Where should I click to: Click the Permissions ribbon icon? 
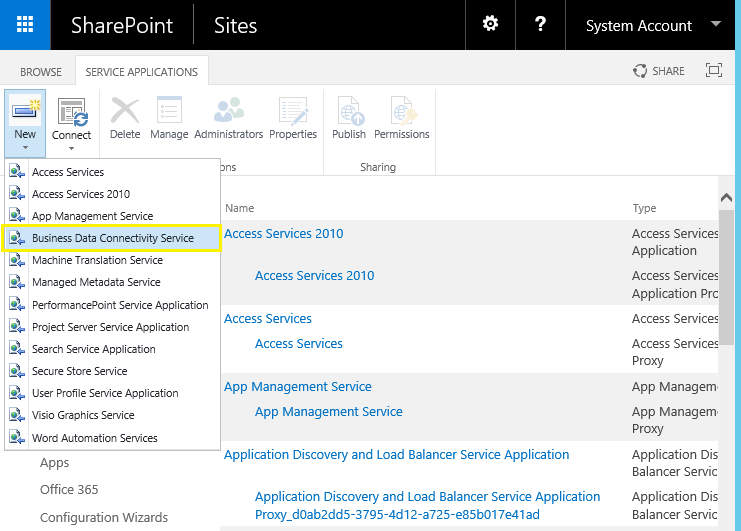404,111
